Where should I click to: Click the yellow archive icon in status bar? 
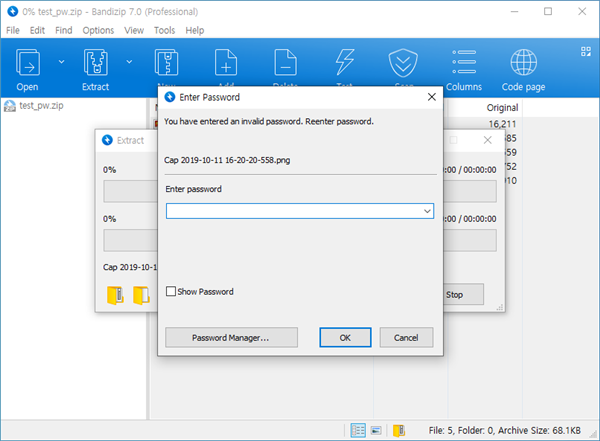point(399,430)
